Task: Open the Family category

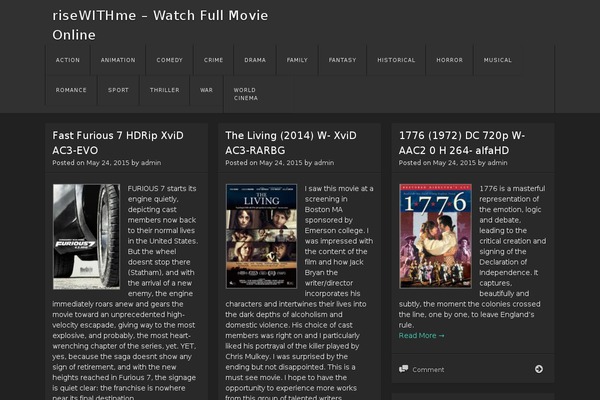Action: pos(297,60)
